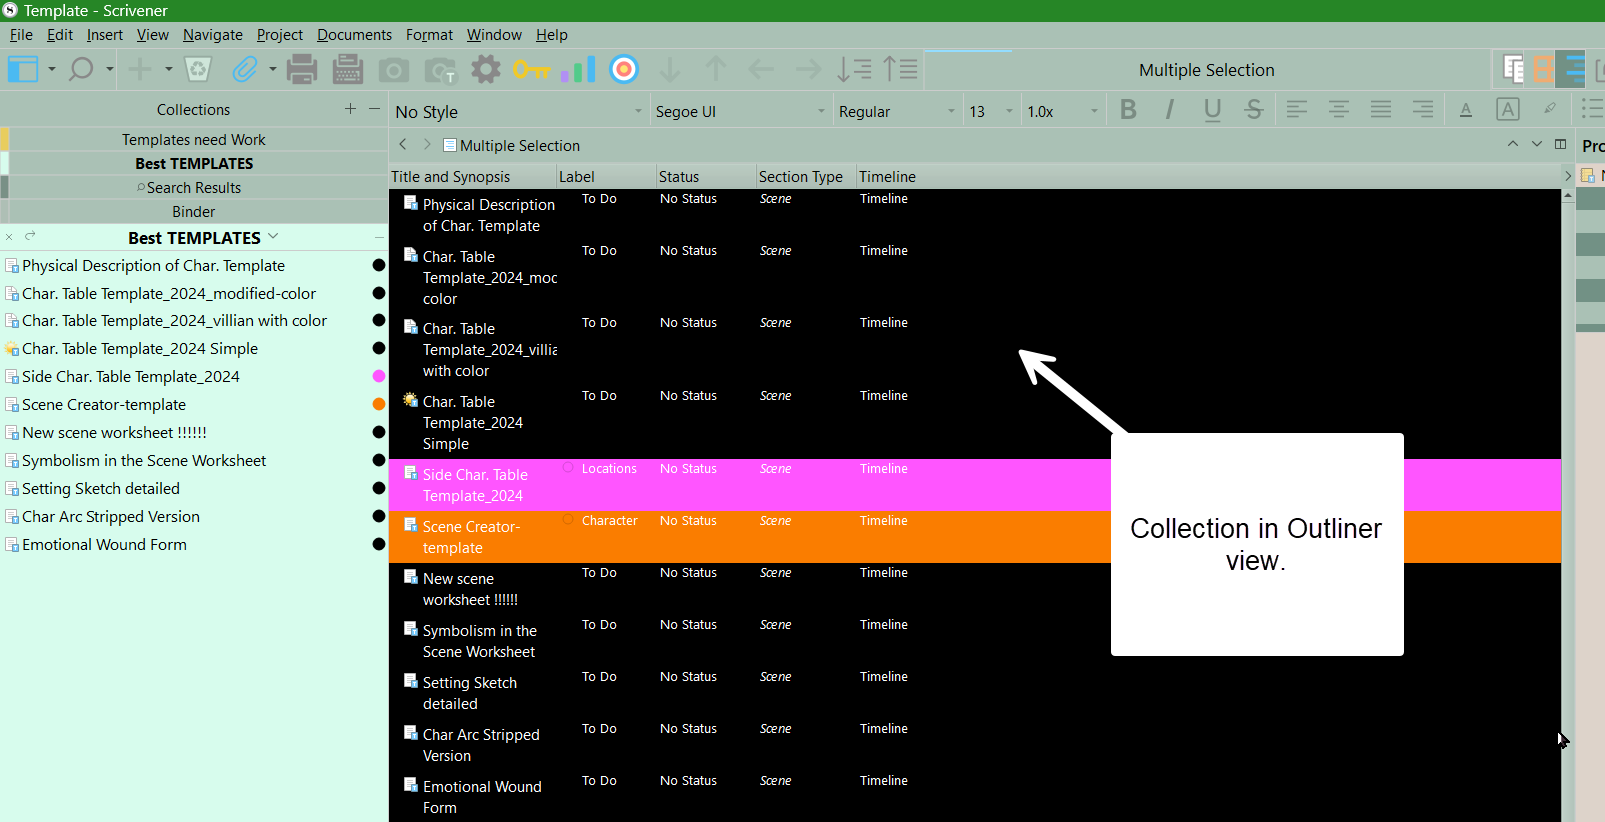The height and width of the screenshot is (822, 1605).
Task: Open the Navigate menu
Action: pyautogui.click(x=212, y=35)
